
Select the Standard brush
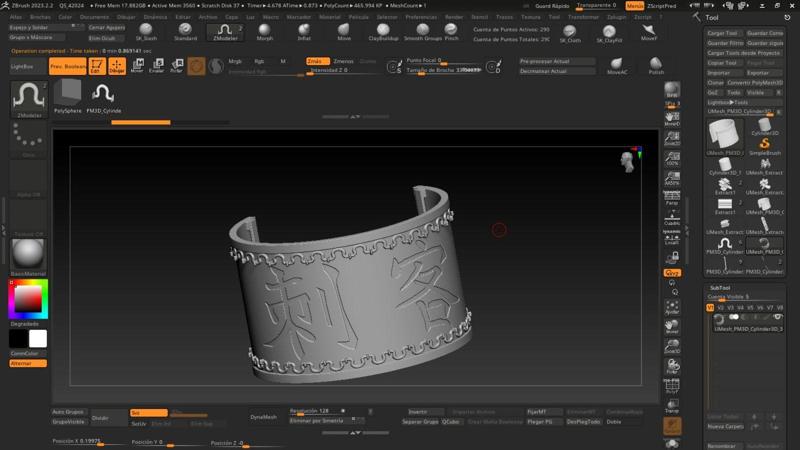coord(185,32)
